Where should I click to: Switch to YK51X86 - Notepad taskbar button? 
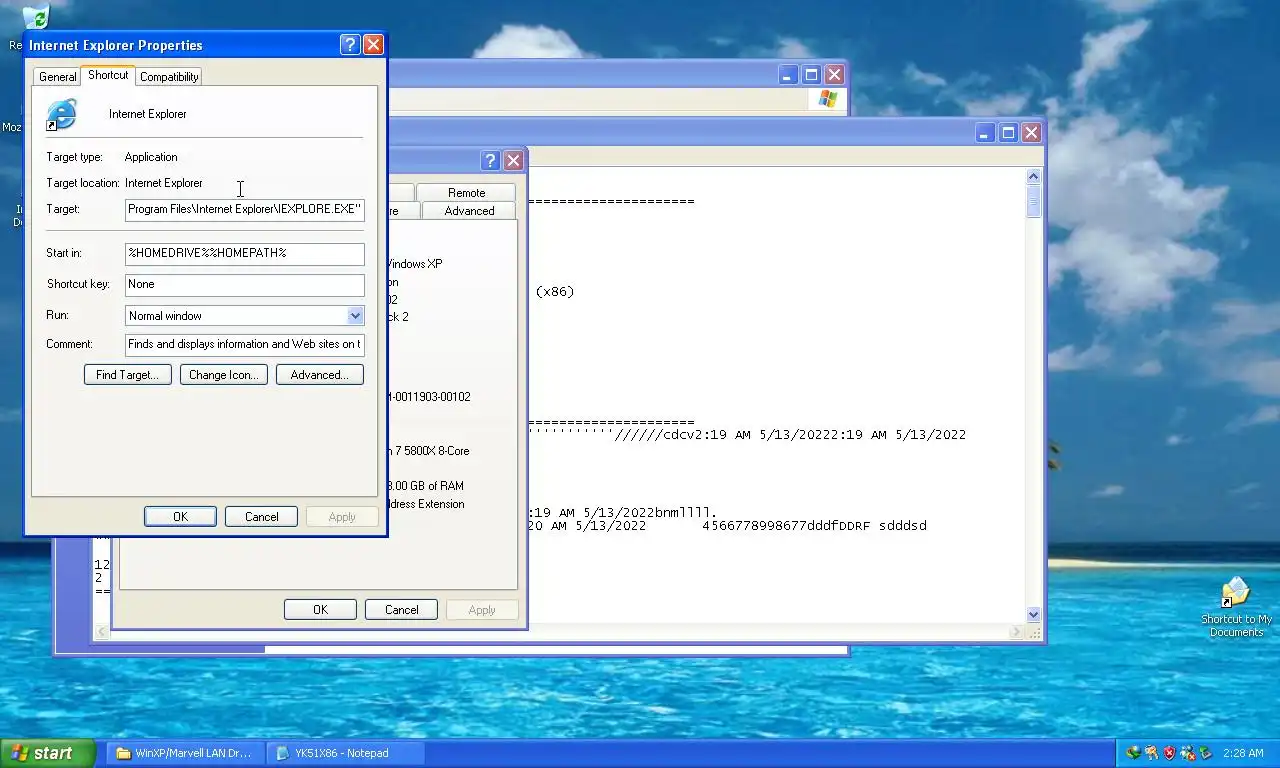[x=346, y=753]
